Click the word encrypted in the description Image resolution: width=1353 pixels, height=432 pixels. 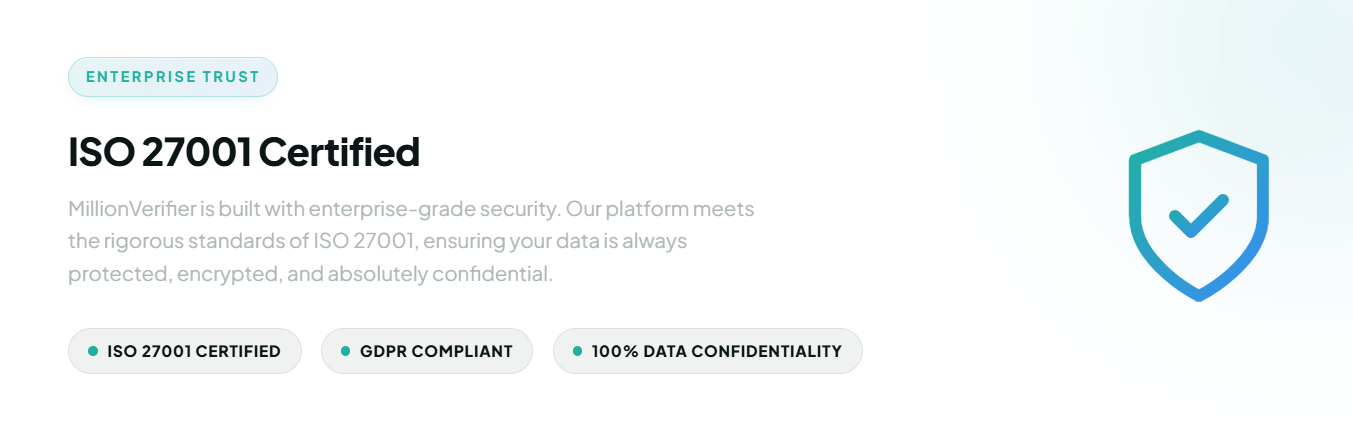[228, 274]
